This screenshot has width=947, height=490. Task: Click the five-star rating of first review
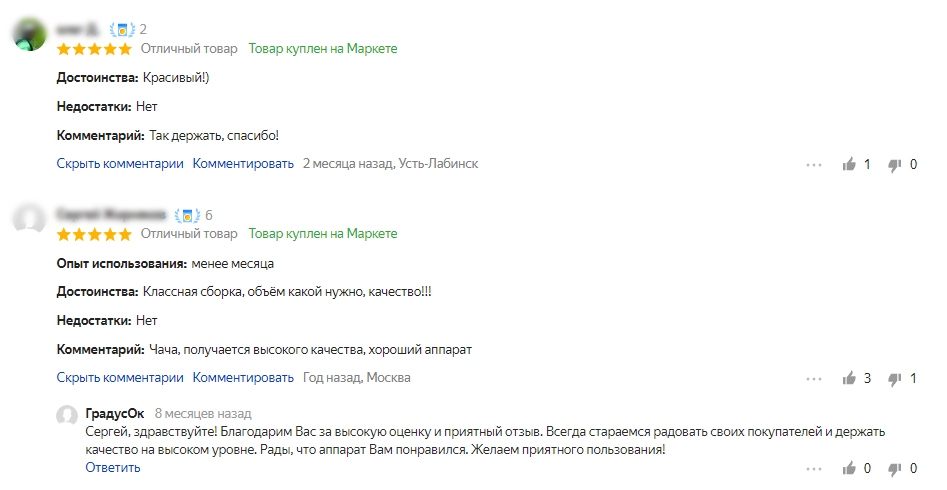[x=94, y=48]
